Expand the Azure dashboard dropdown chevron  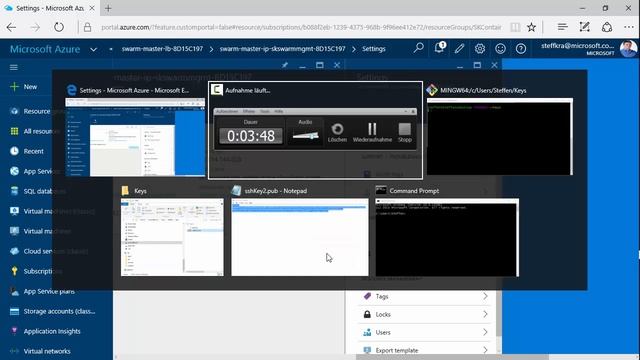(x=93, y=49)
